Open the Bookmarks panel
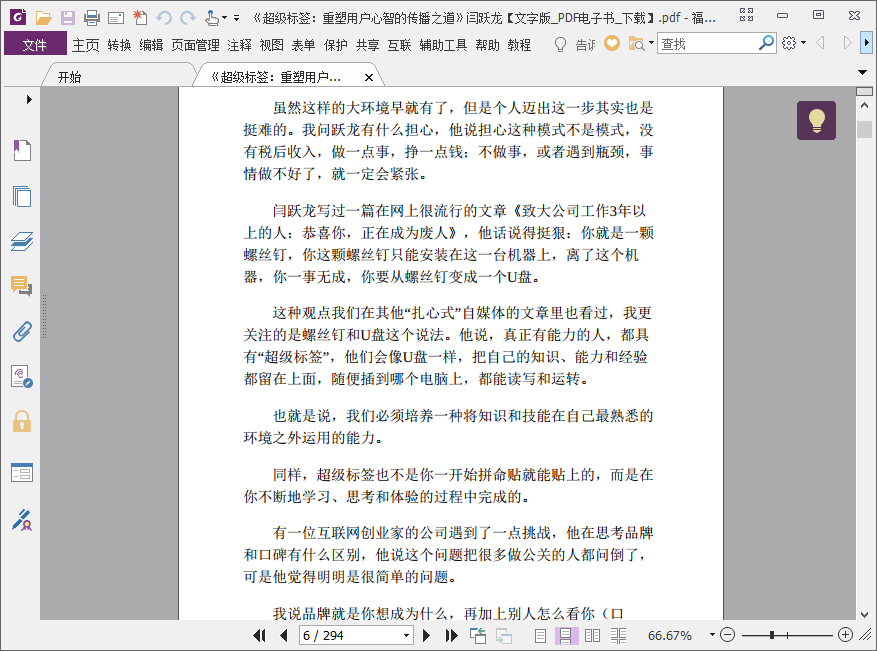877x651 pixels. pos(22,150)
